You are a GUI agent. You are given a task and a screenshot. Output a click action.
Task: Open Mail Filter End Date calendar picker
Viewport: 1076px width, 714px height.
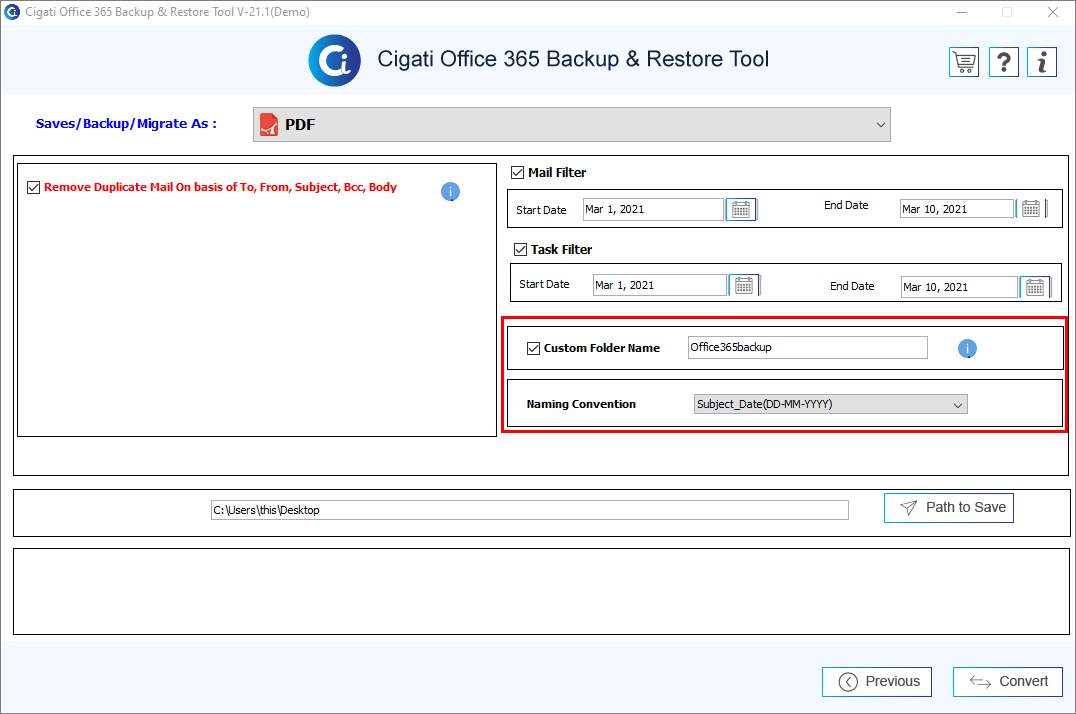click(1031, 209)
